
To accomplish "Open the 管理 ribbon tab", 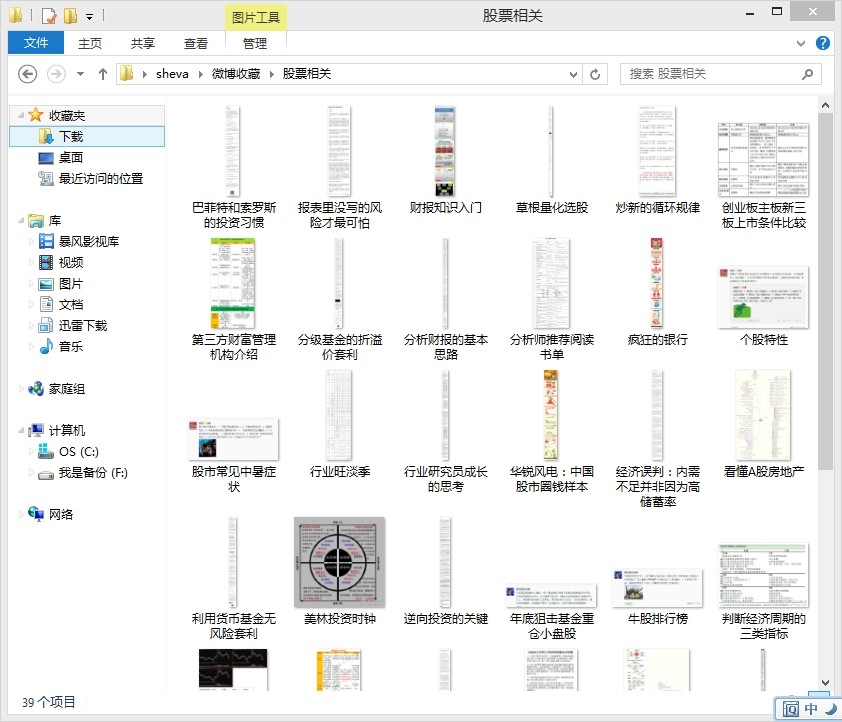I will tap(255, 43).
